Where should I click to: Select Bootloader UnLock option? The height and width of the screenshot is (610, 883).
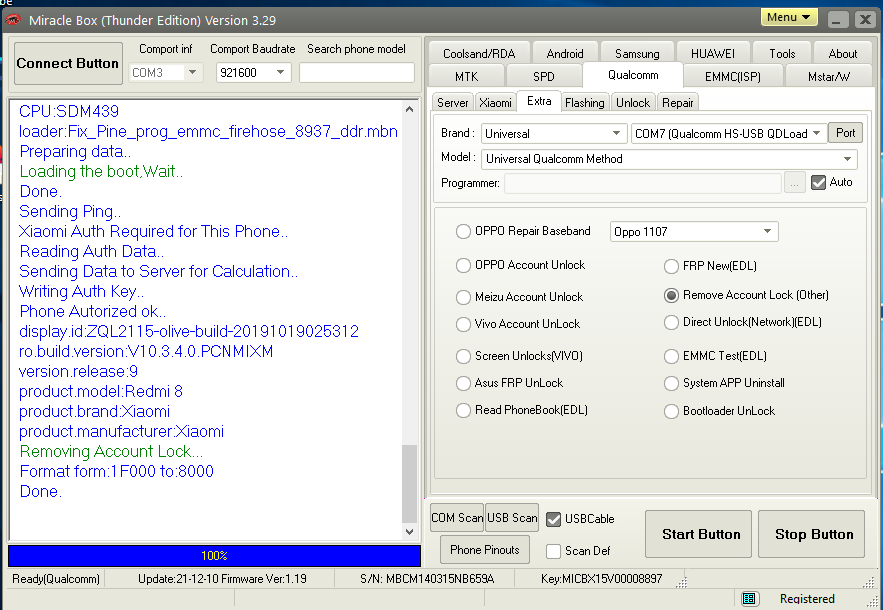(x=671, y=411)
